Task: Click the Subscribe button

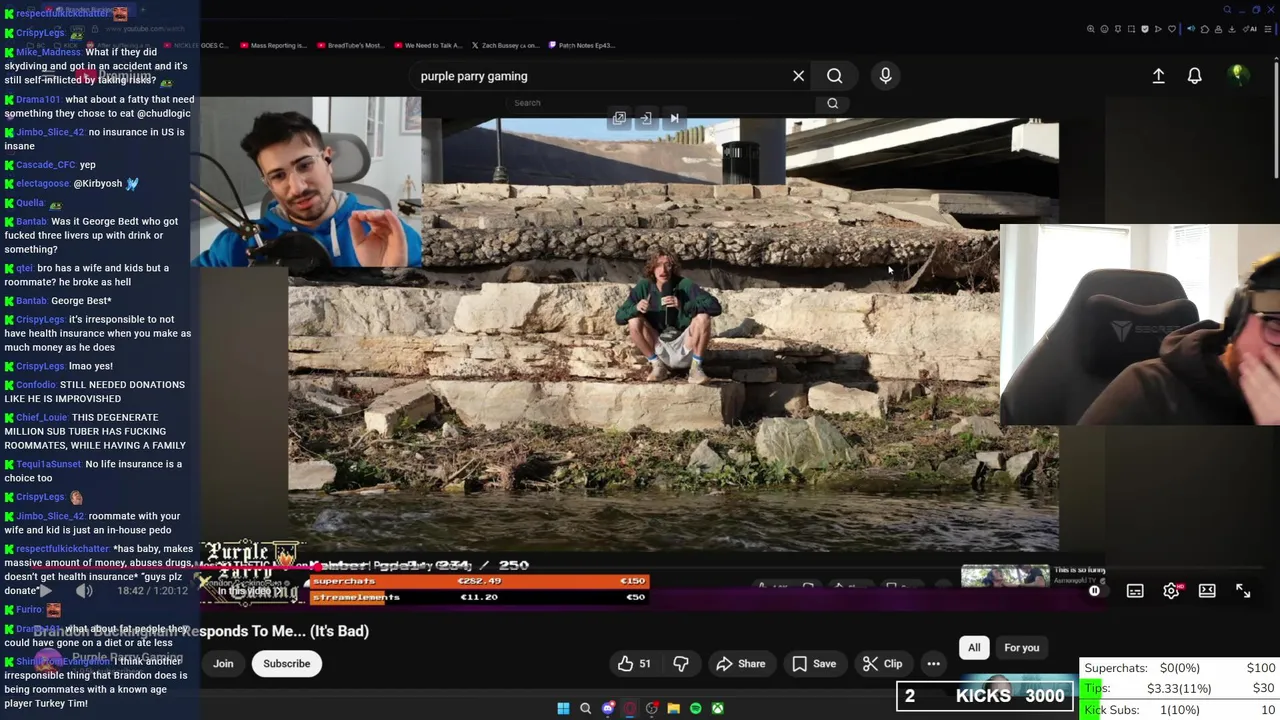Action: [x=287, y=664]
